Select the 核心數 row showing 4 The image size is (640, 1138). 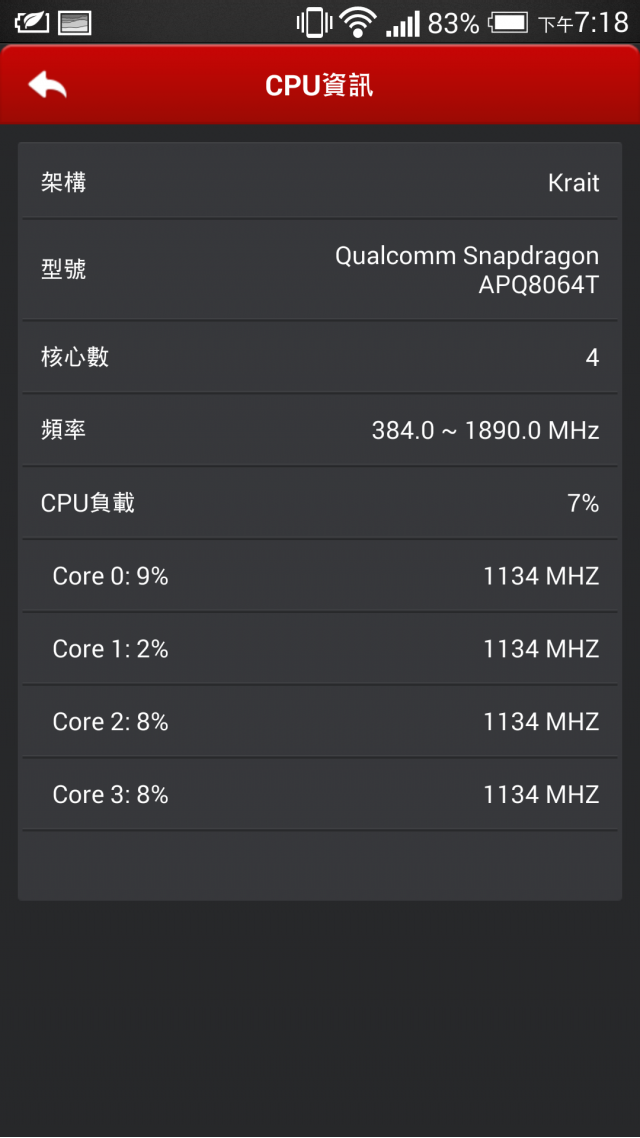(x=320, y=357)
